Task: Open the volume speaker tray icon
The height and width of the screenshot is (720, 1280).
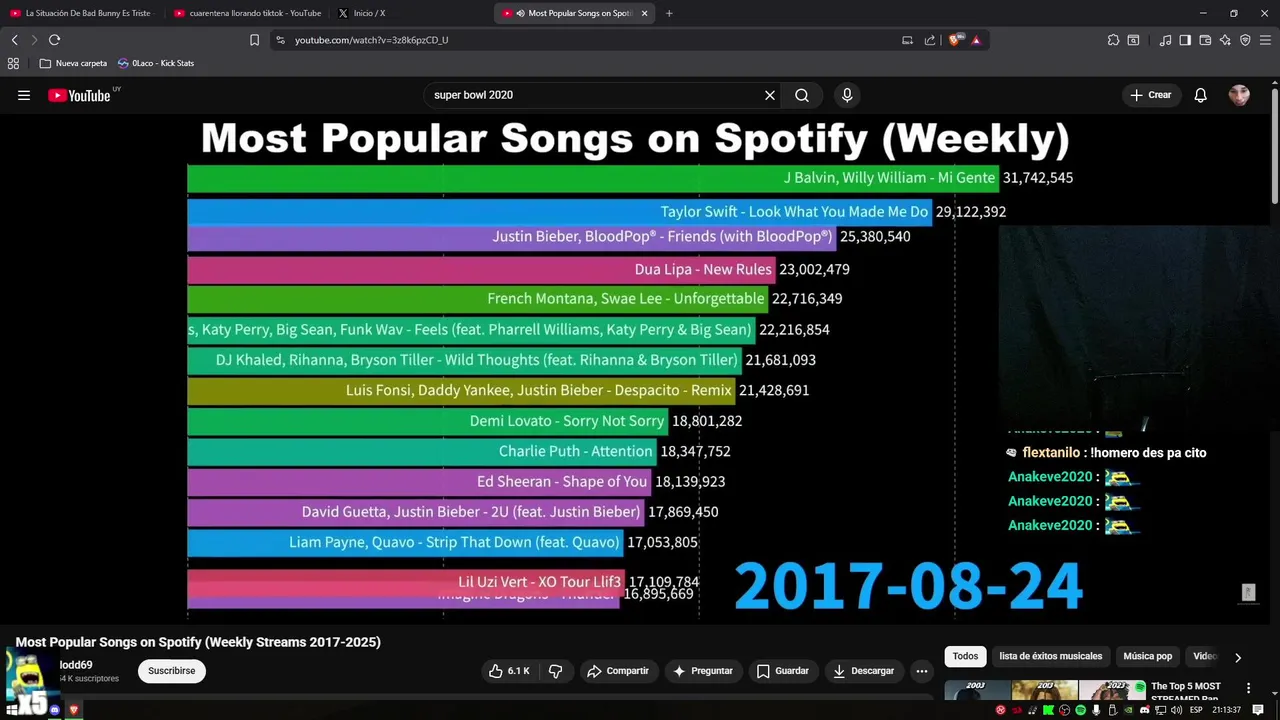Action: pyautogui.click(x=1176, y=710)
